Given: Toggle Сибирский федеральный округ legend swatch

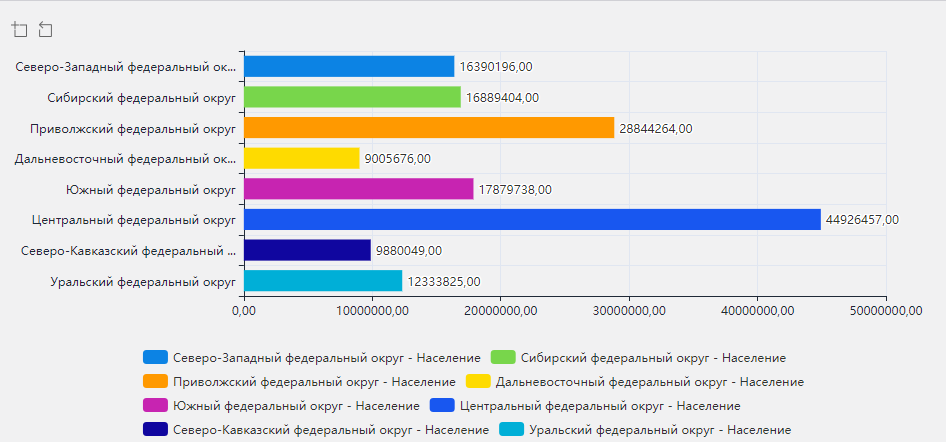Looking at the screenshot, I should 505,357.
